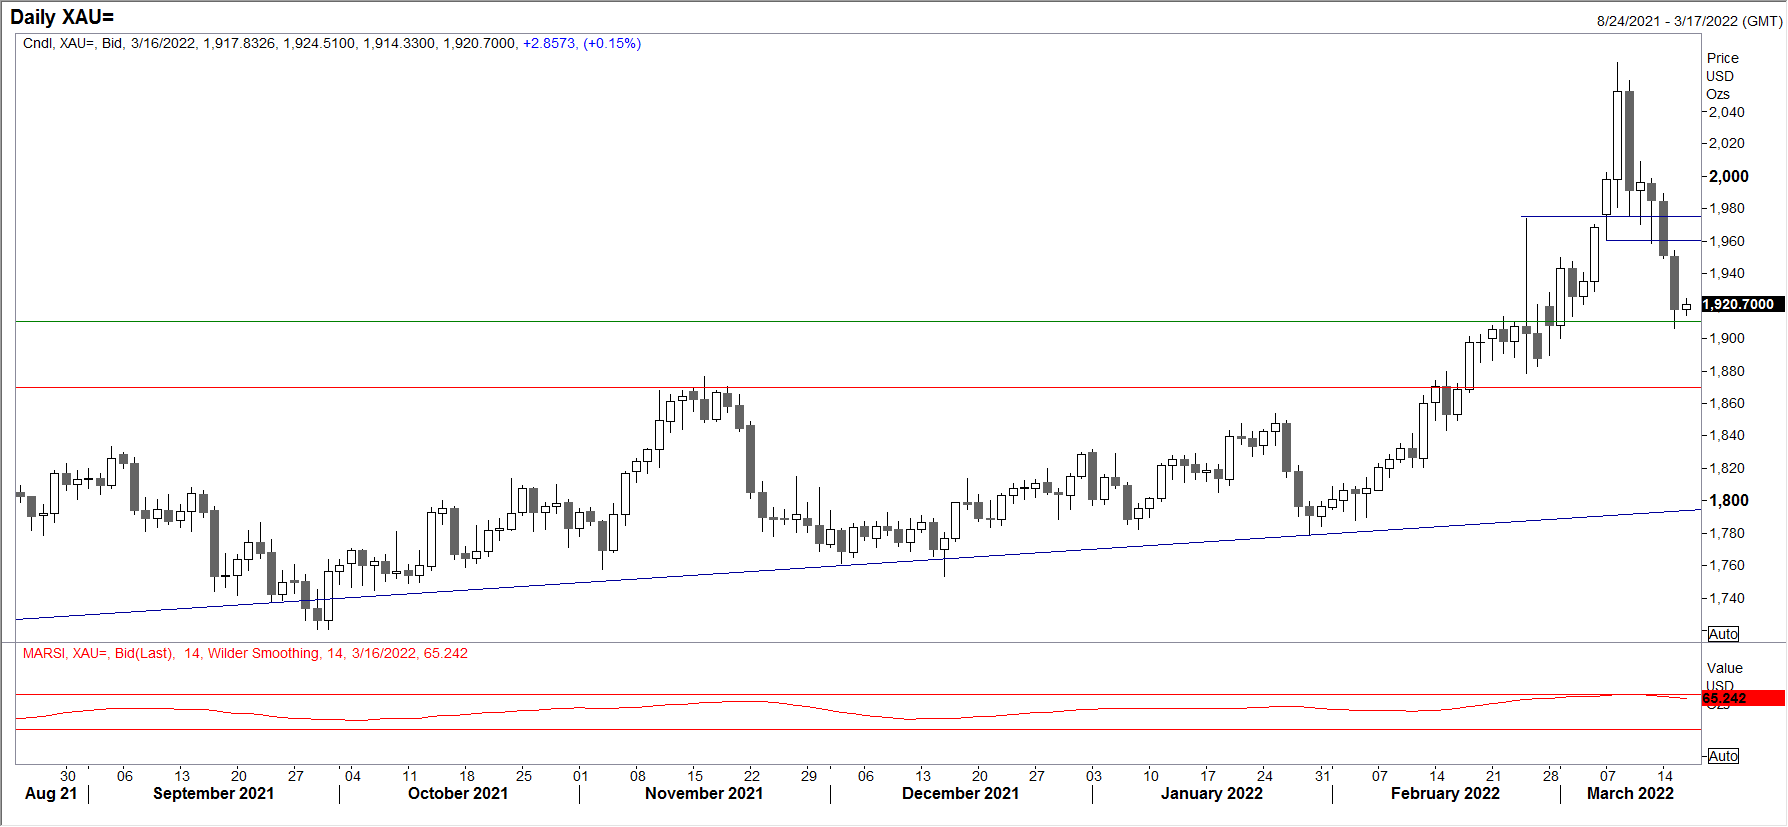The image size is (1788, 827).
Task: Select the 'September 2021' month label
Action: tap(213, 793)
